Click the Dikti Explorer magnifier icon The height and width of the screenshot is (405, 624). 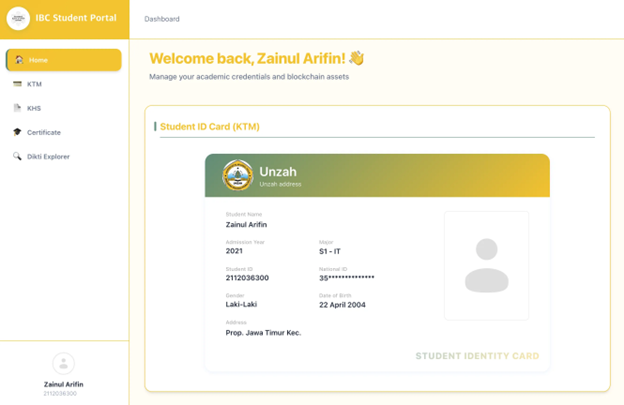pos(17,156)
